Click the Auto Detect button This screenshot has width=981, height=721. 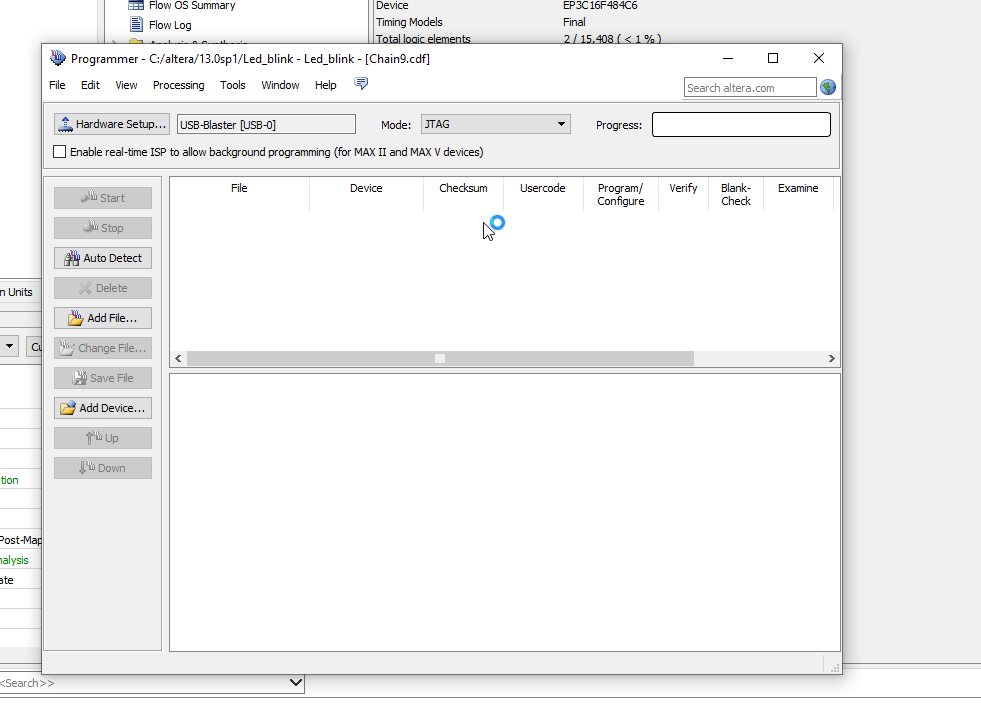(103, 258)
